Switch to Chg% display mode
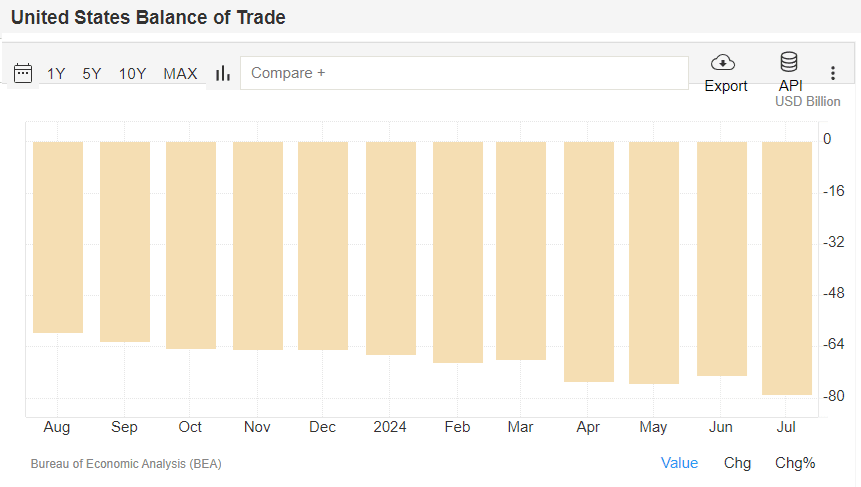 pyautogui.click(x=795, y=463)
